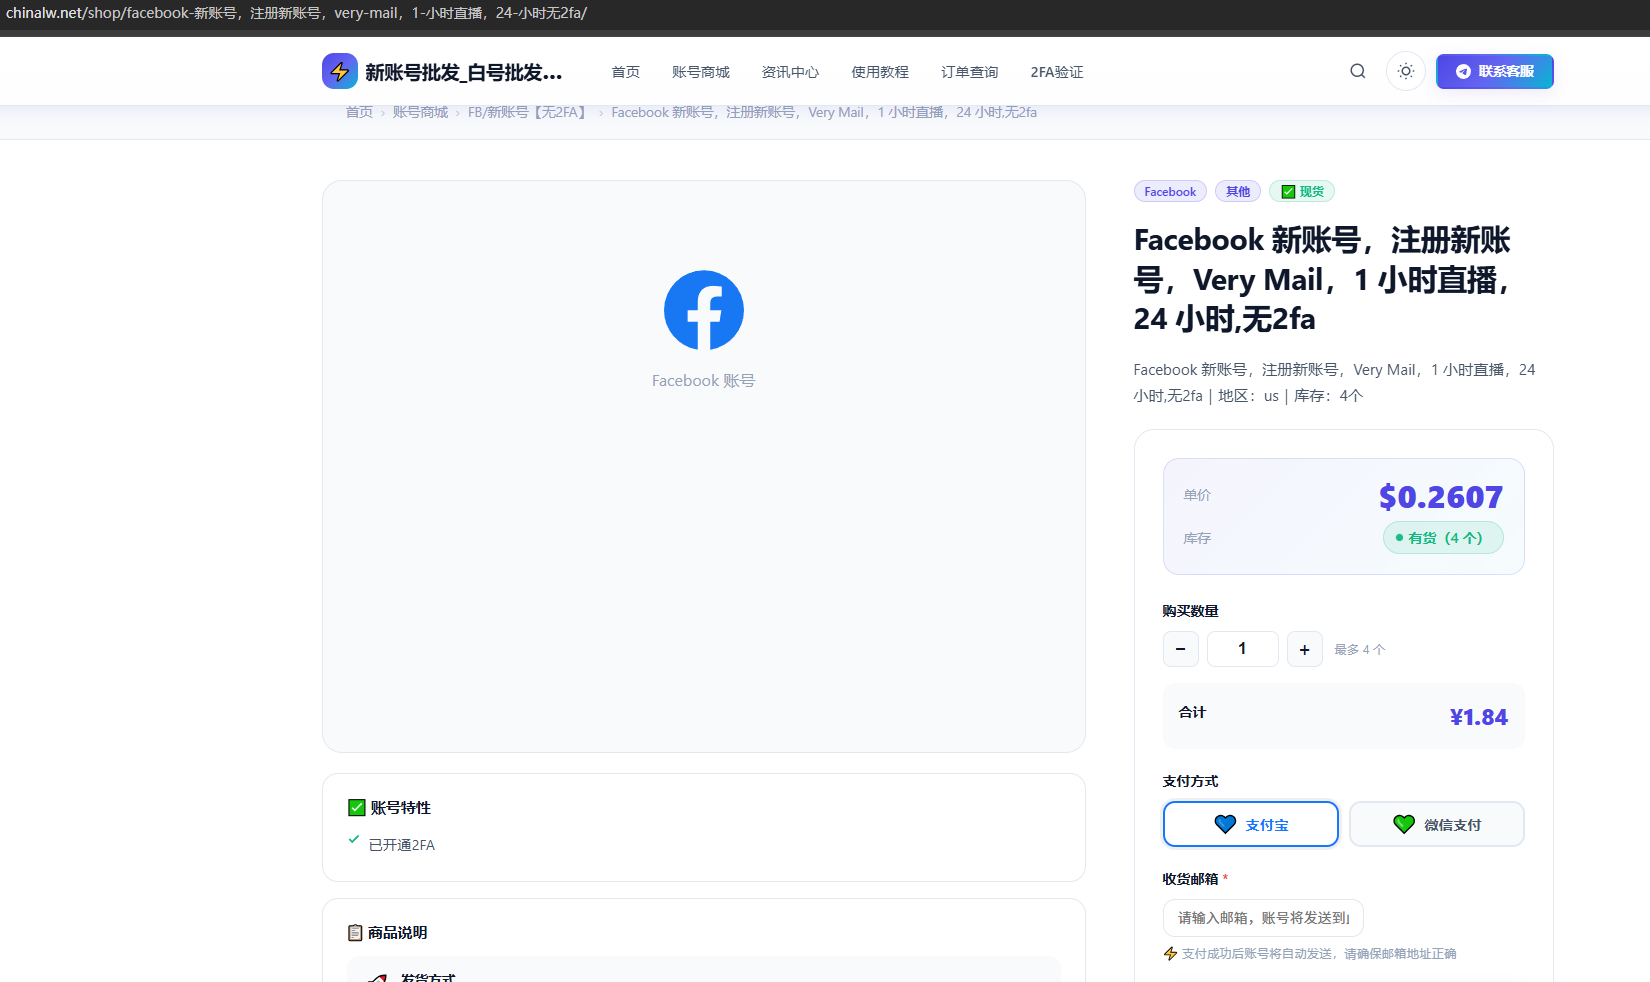Viewport: 1650px width, 982px height.
Task: Click the 最多 4 个 limit text
Action: click(1360, 649)
